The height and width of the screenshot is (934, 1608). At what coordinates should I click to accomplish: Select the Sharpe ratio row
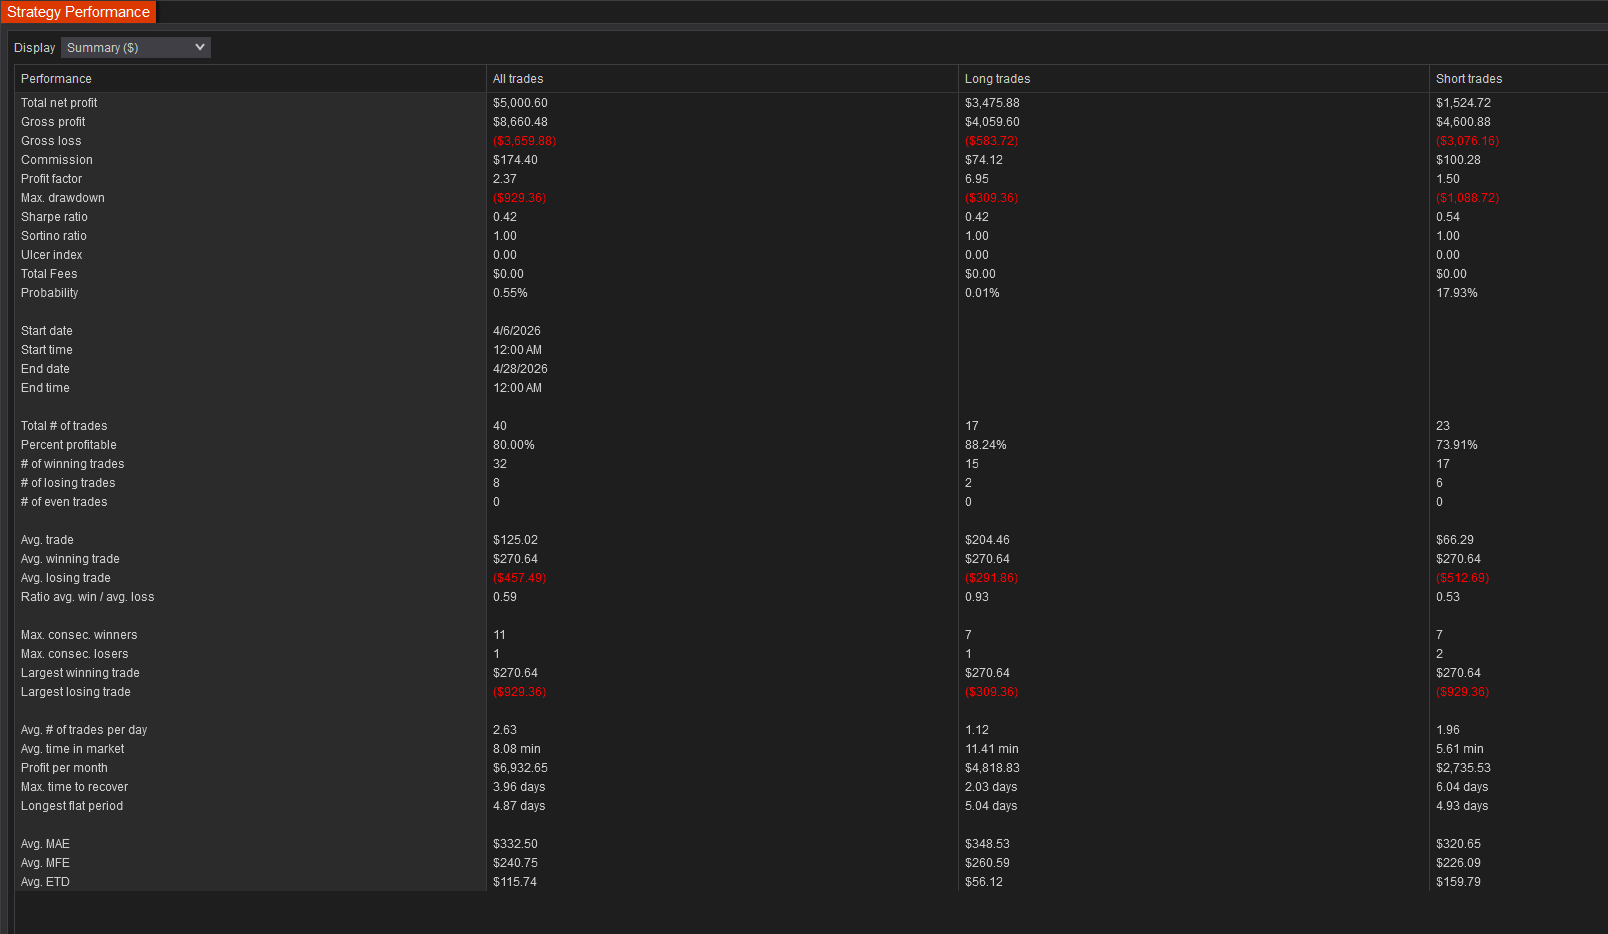point(54,216)
